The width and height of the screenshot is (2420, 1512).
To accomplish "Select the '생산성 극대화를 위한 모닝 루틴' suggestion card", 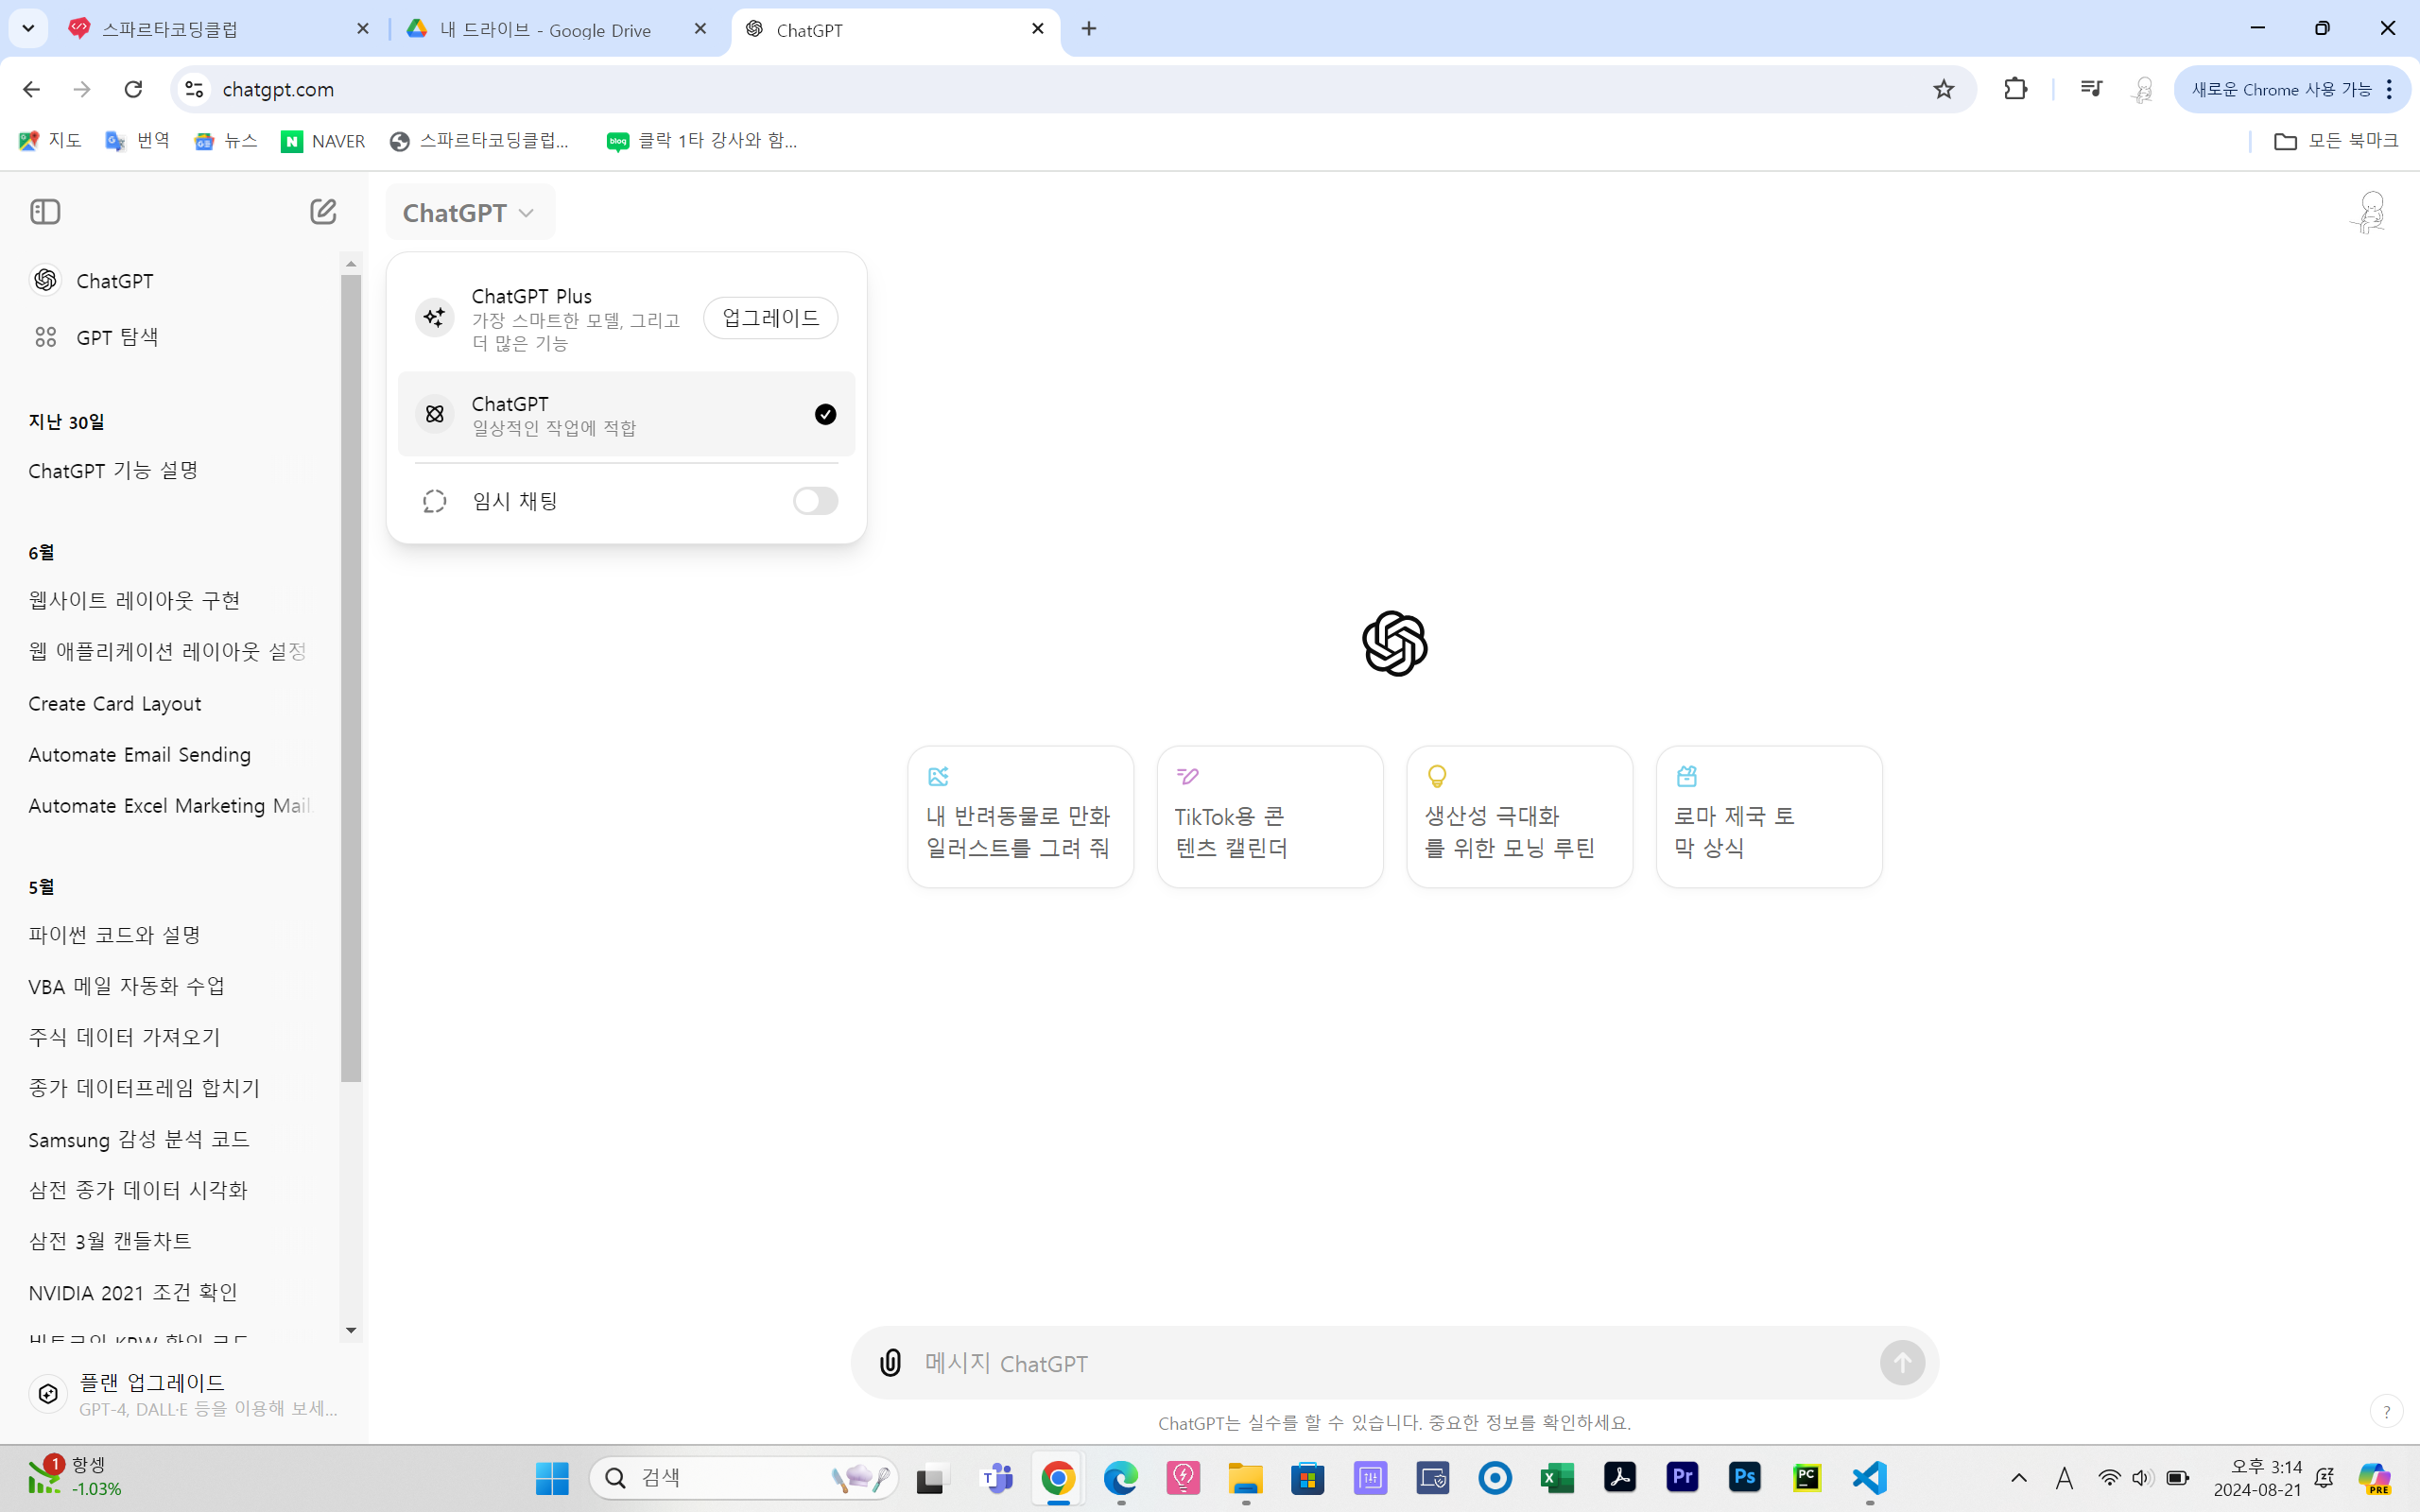I will (x=1519, y=816).
